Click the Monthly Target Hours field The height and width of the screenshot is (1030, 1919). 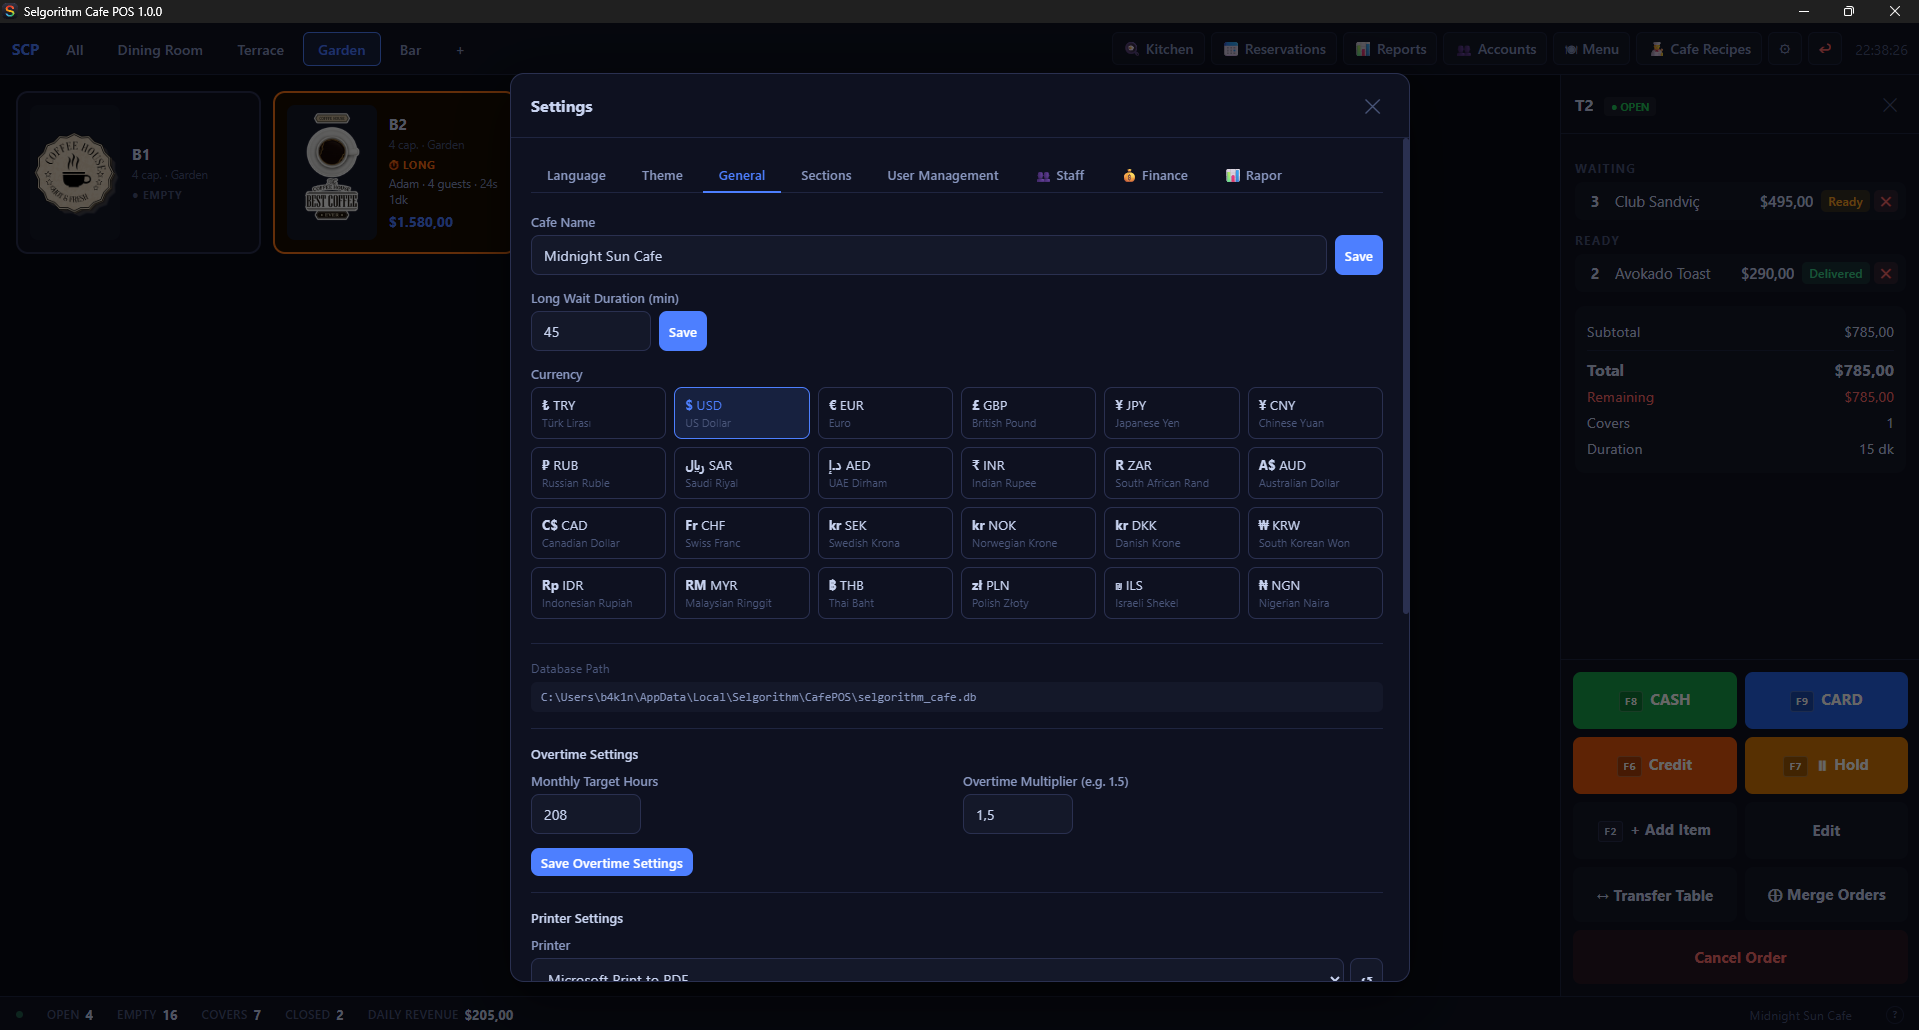[x=586, y=815]
